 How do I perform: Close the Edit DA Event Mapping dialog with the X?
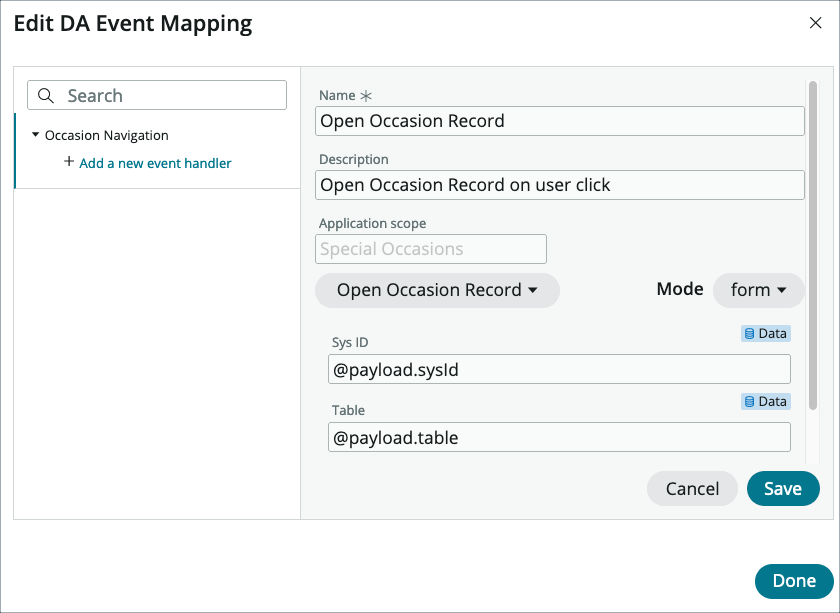coord(816,23)
